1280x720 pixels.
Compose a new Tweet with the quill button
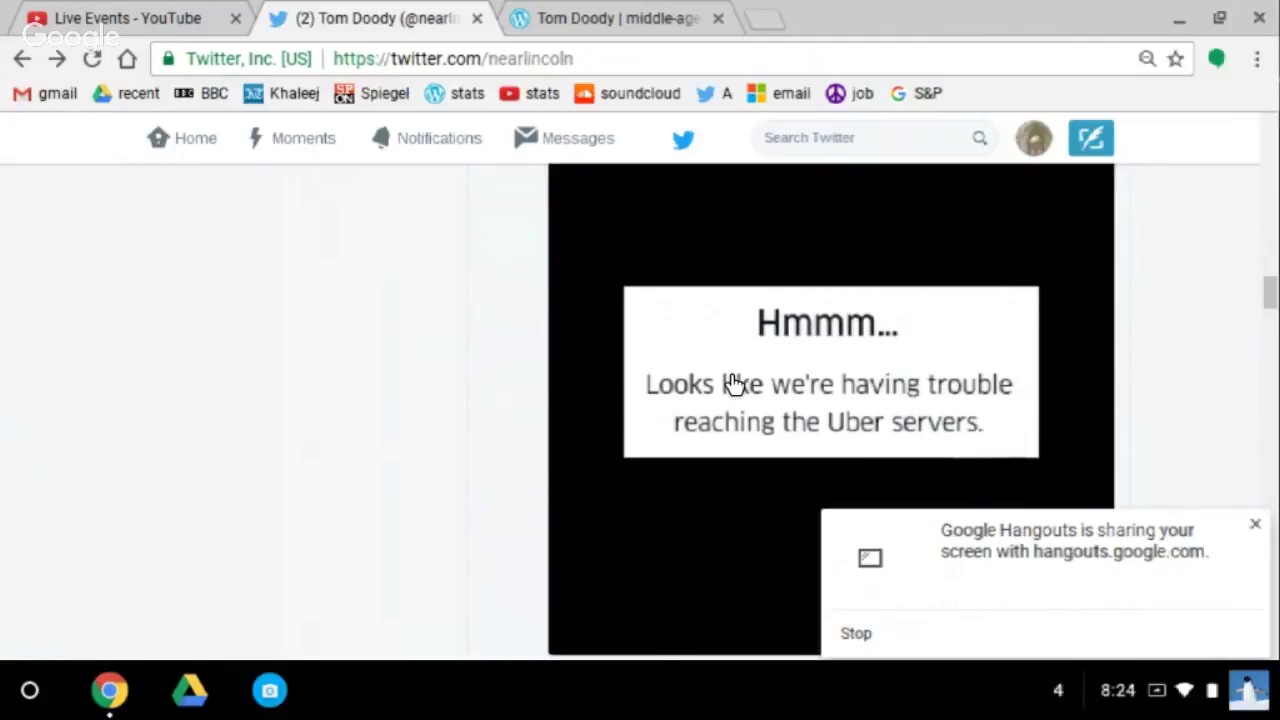point(1091,138)
